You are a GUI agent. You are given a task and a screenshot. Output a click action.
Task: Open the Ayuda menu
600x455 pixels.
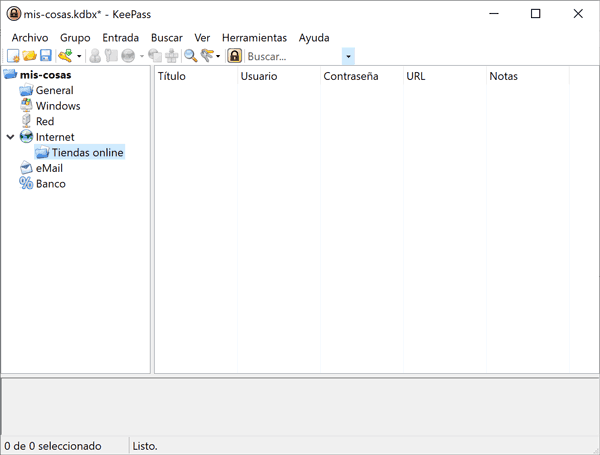[314, 38]
